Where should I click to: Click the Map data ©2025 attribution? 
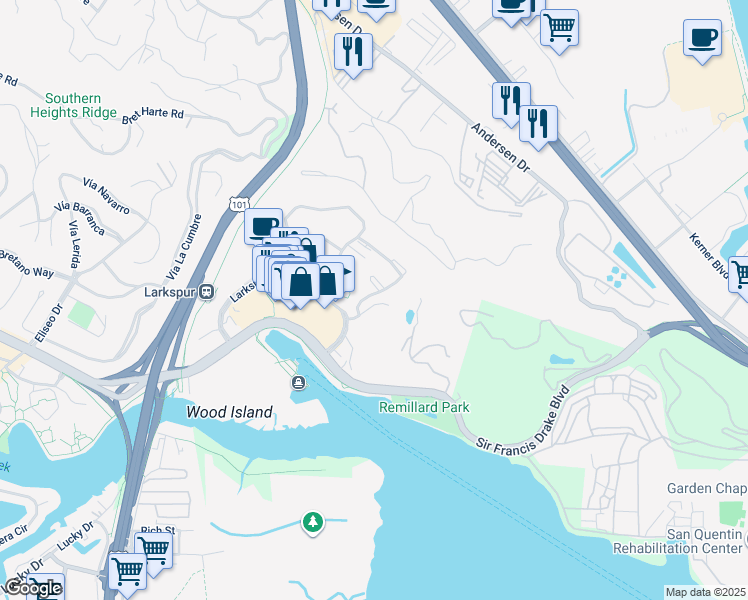click(705, 592)
